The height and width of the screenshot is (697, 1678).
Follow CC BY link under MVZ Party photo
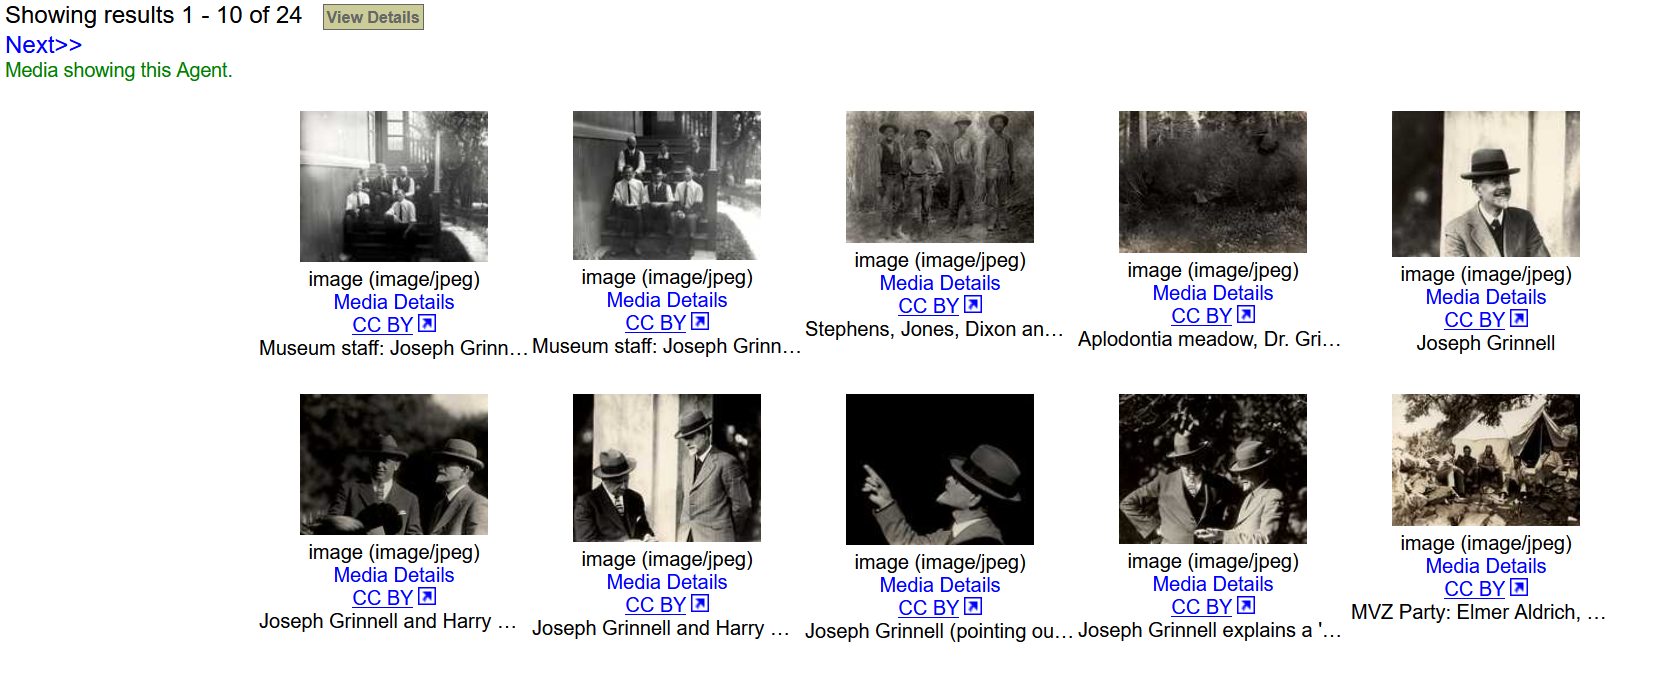click(x=1475, y=589)
